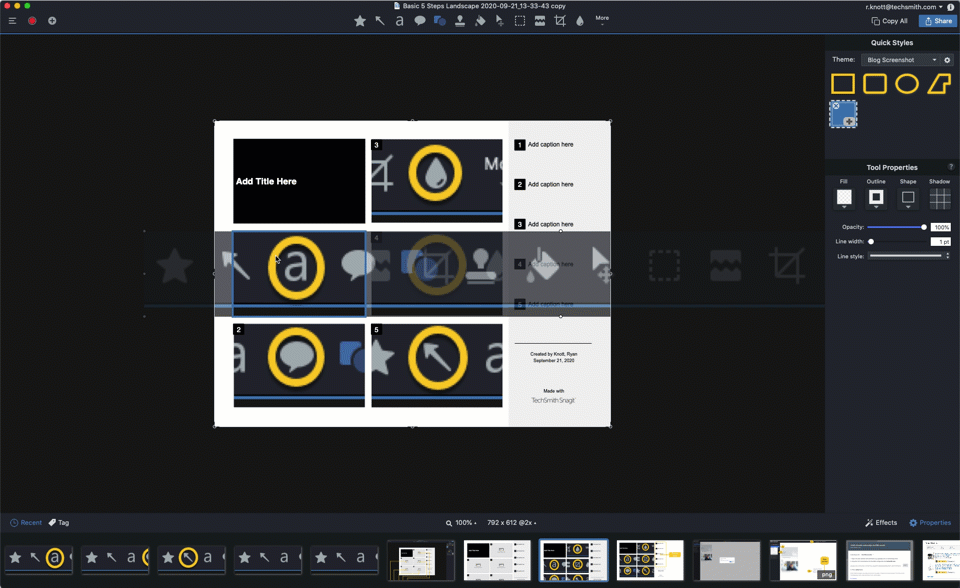Viewport: 960px width, 588px height.
Task: Open the Fill color dropdown
Action: (x=844, y=198)
